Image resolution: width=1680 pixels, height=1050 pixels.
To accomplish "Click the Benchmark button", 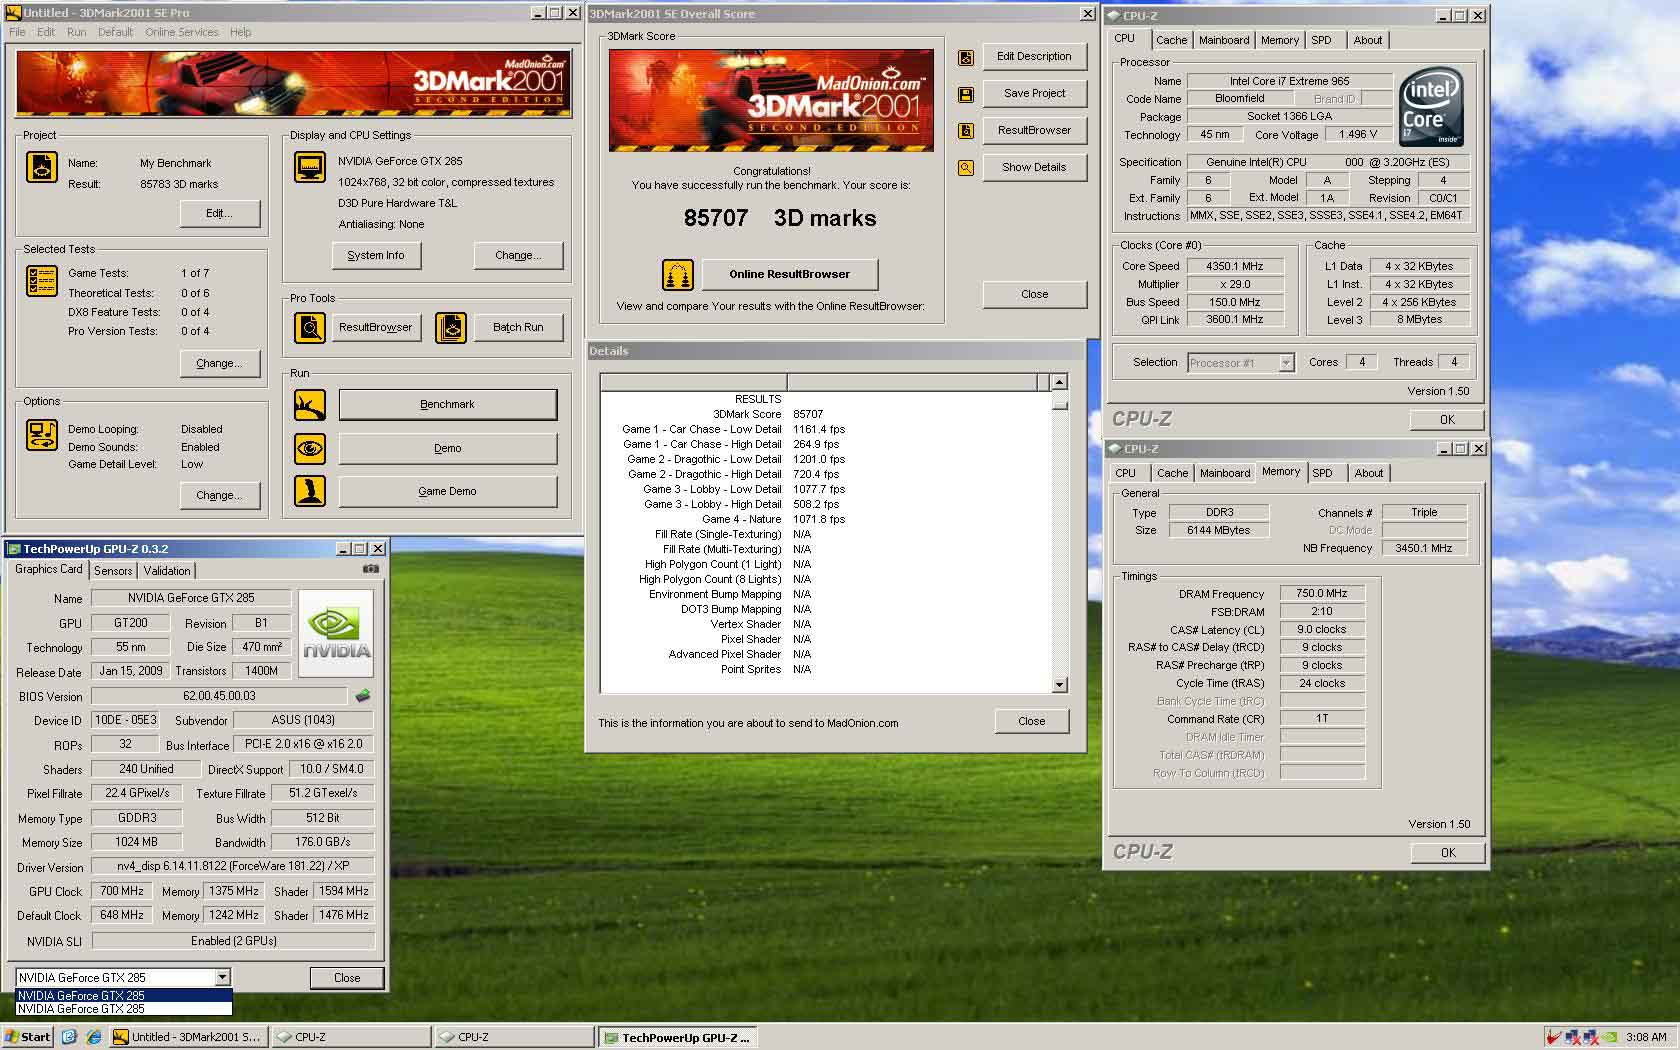I will [447, 405].
